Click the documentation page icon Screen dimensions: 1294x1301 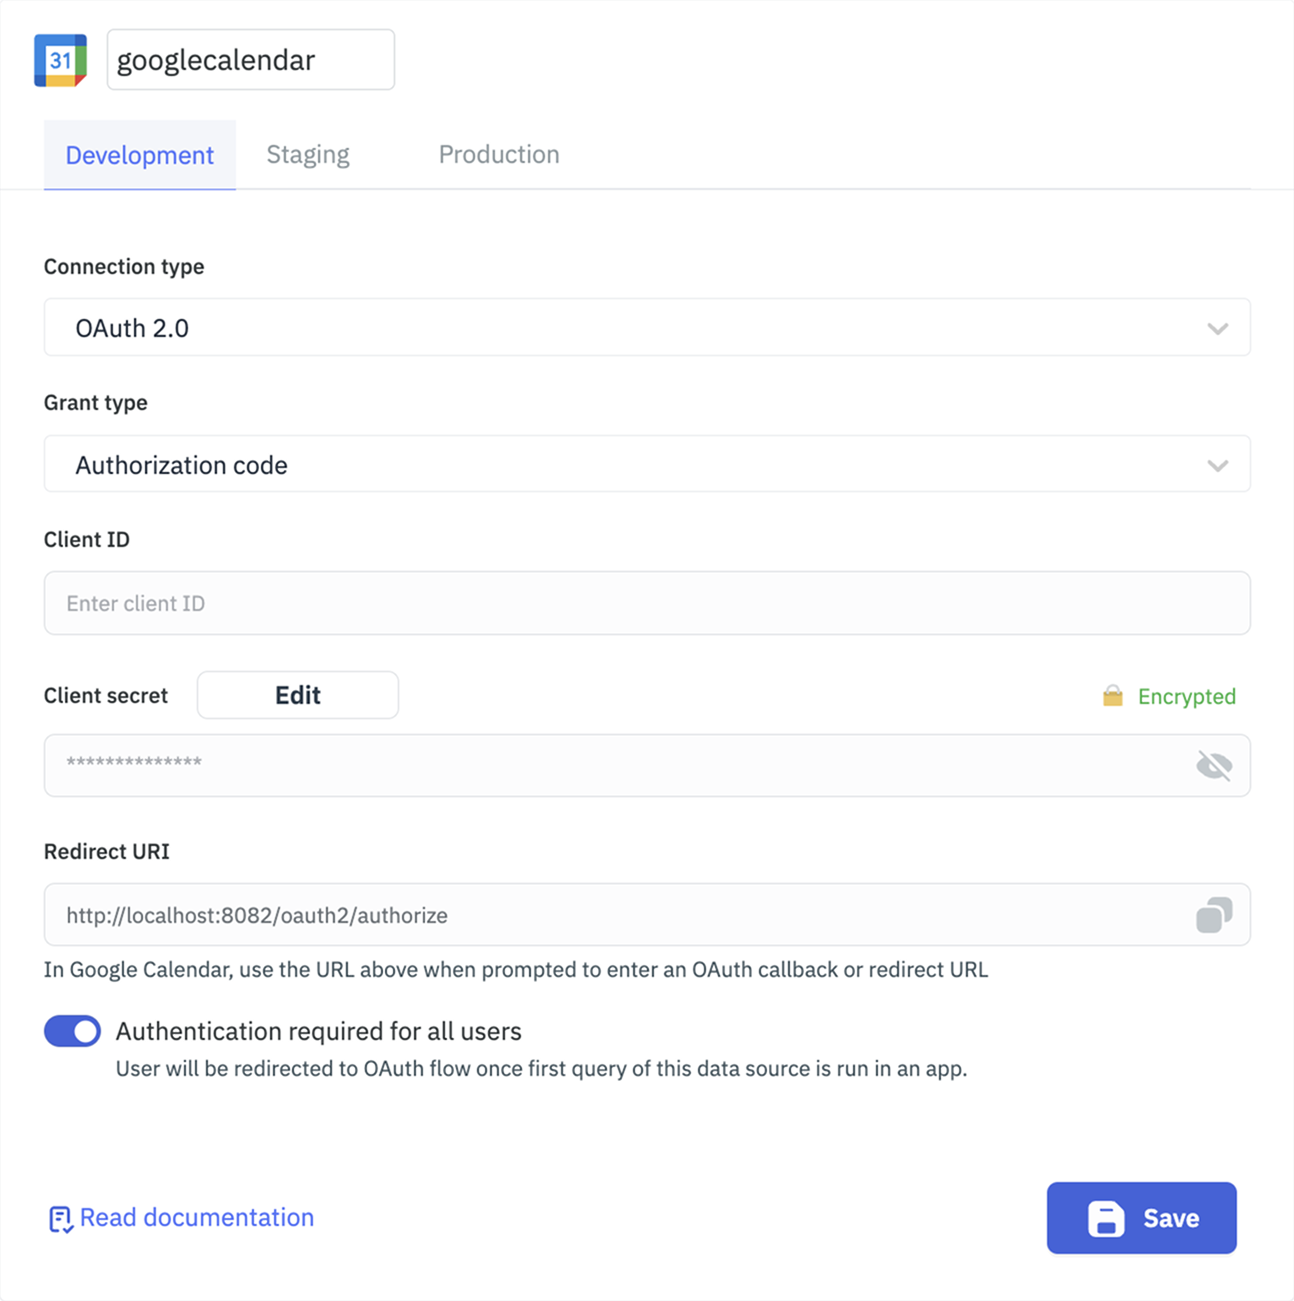60,1218
